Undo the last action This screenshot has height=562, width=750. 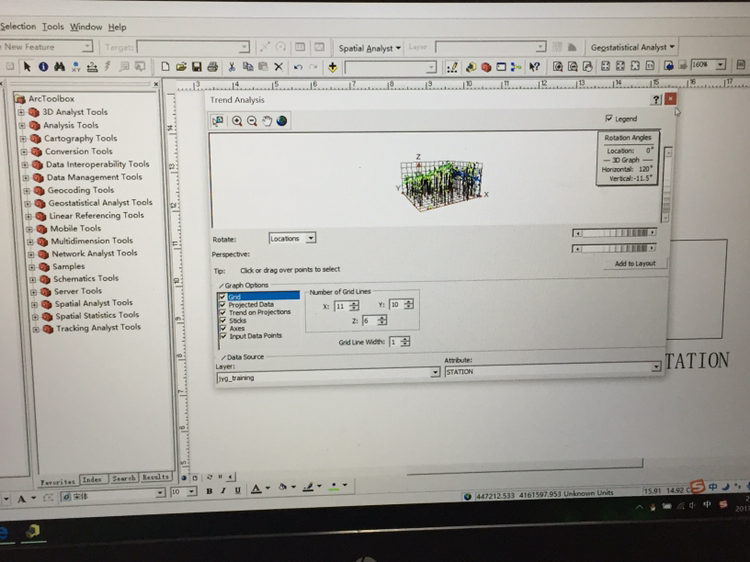coord(298,67)
